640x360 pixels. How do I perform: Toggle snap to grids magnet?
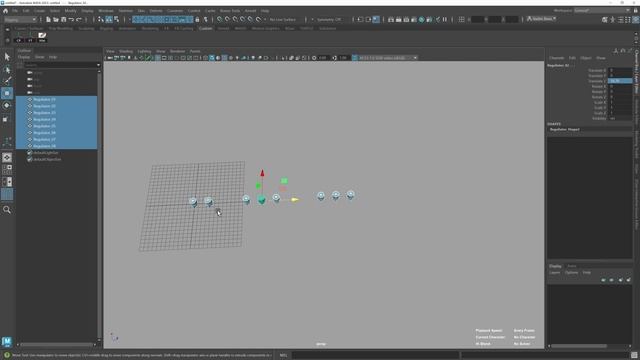coord(220,19)
